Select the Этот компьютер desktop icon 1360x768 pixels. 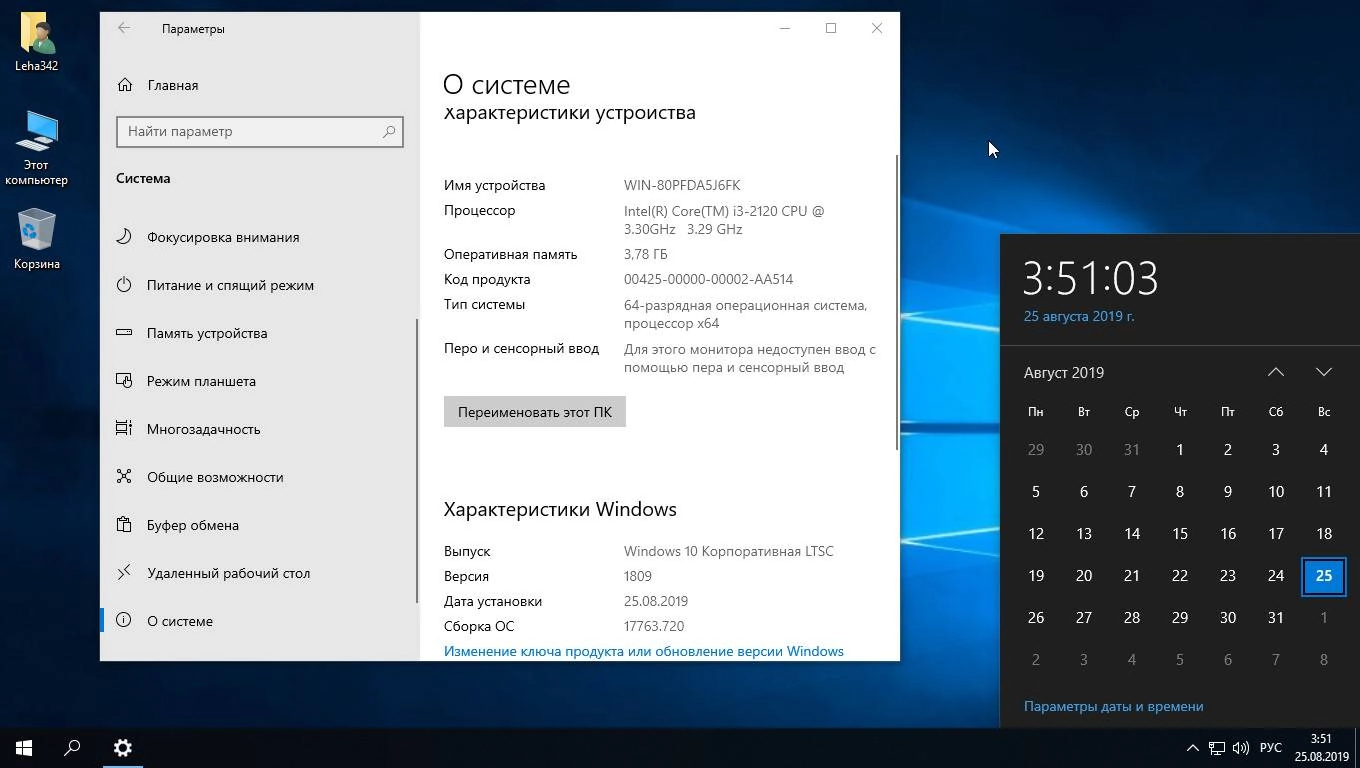pos(37,148)
